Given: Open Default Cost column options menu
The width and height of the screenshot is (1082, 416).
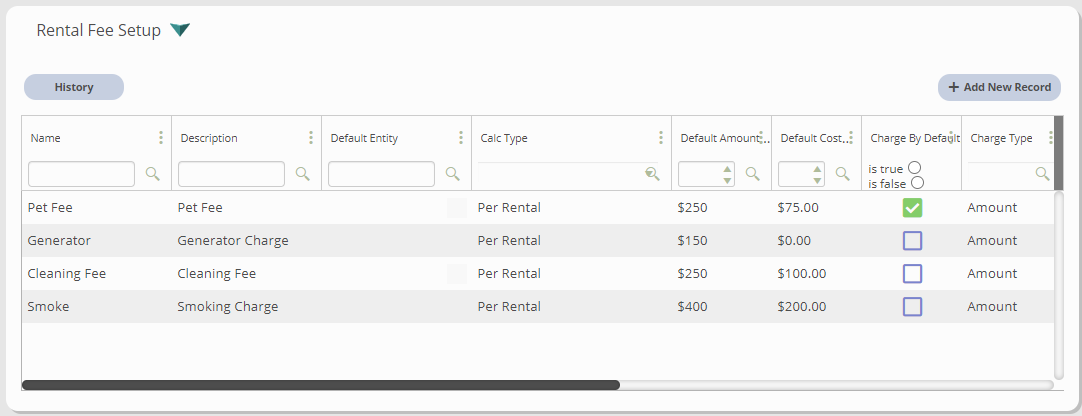Looking at the screenshot, I should [851, 137].
